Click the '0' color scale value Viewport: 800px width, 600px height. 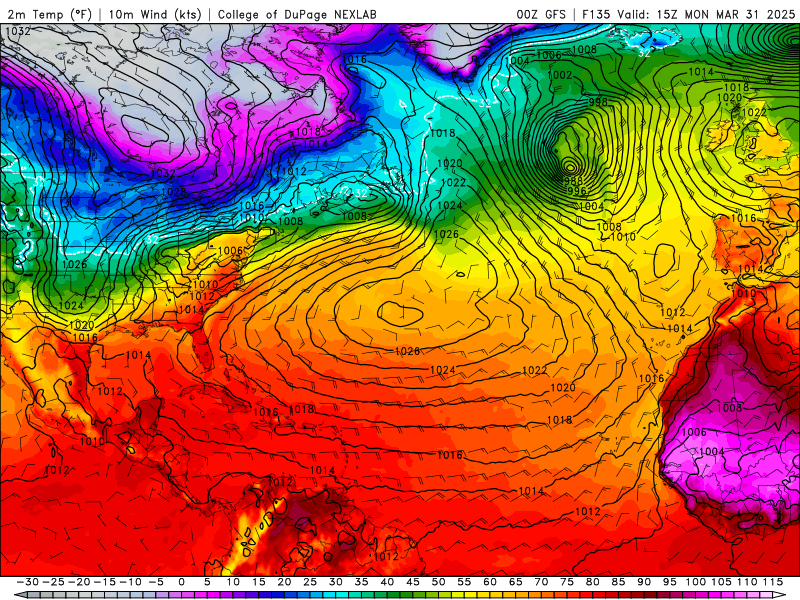(182, 582)
